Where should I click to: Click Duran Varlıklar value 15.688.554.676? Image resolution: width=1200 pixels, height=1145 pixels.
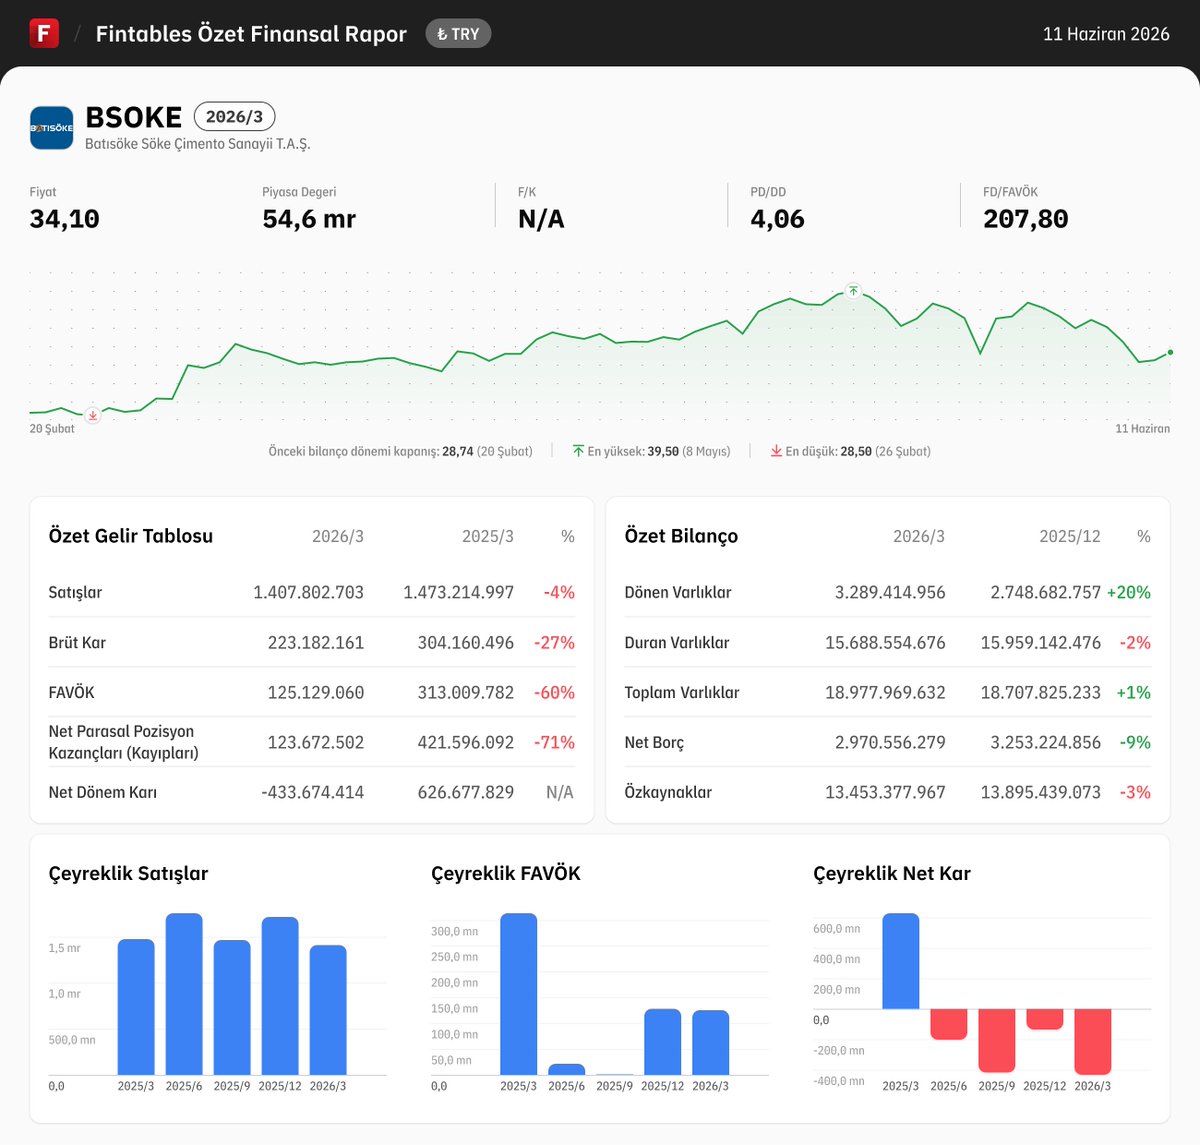885,642
